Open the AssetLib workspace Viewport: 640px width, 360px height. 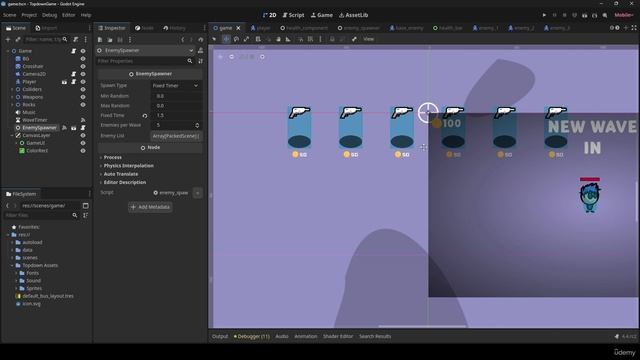pyautogui.click(x=353, y=15)
